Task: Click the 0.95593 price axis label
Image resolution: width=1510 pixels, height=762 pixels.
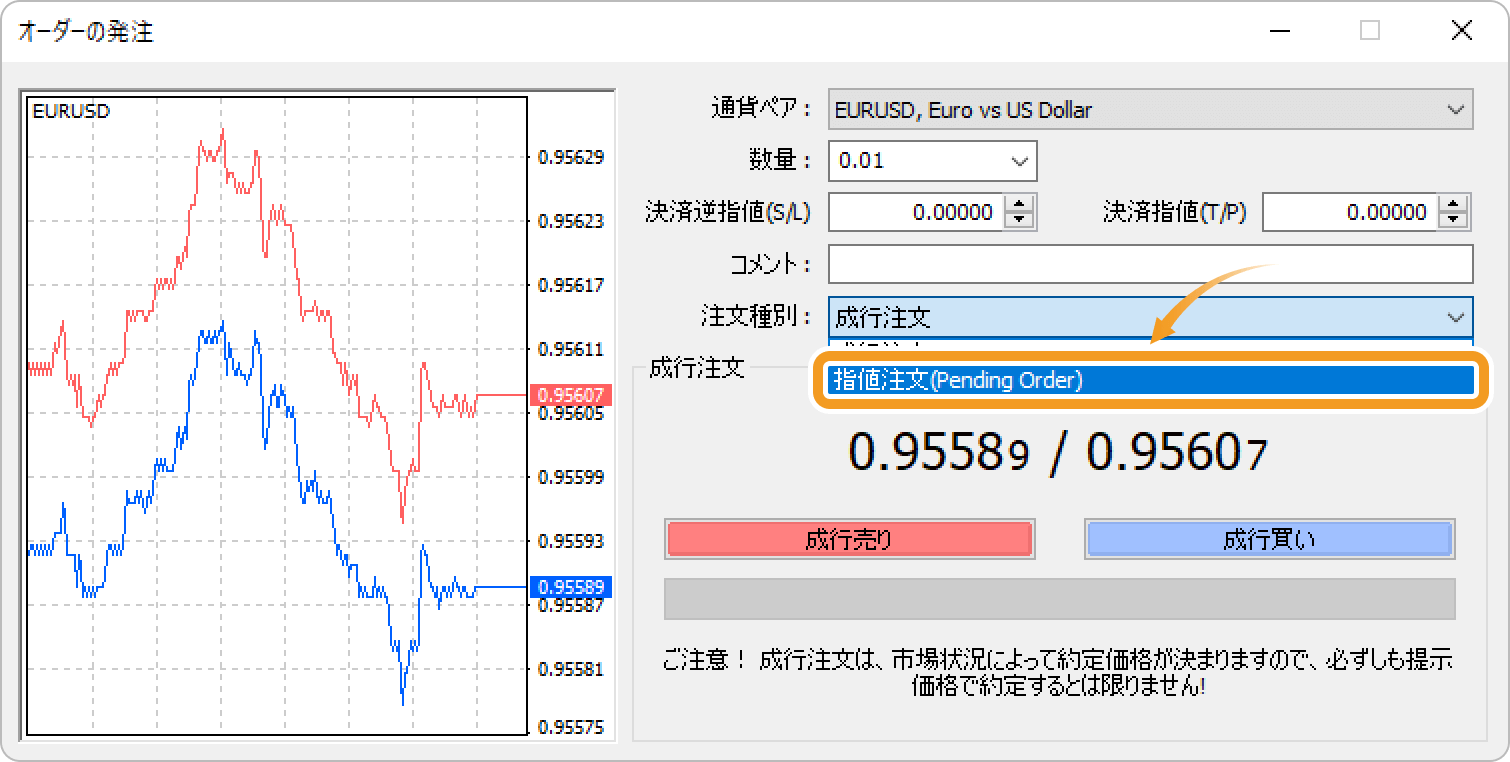Action: click(571, 541)
